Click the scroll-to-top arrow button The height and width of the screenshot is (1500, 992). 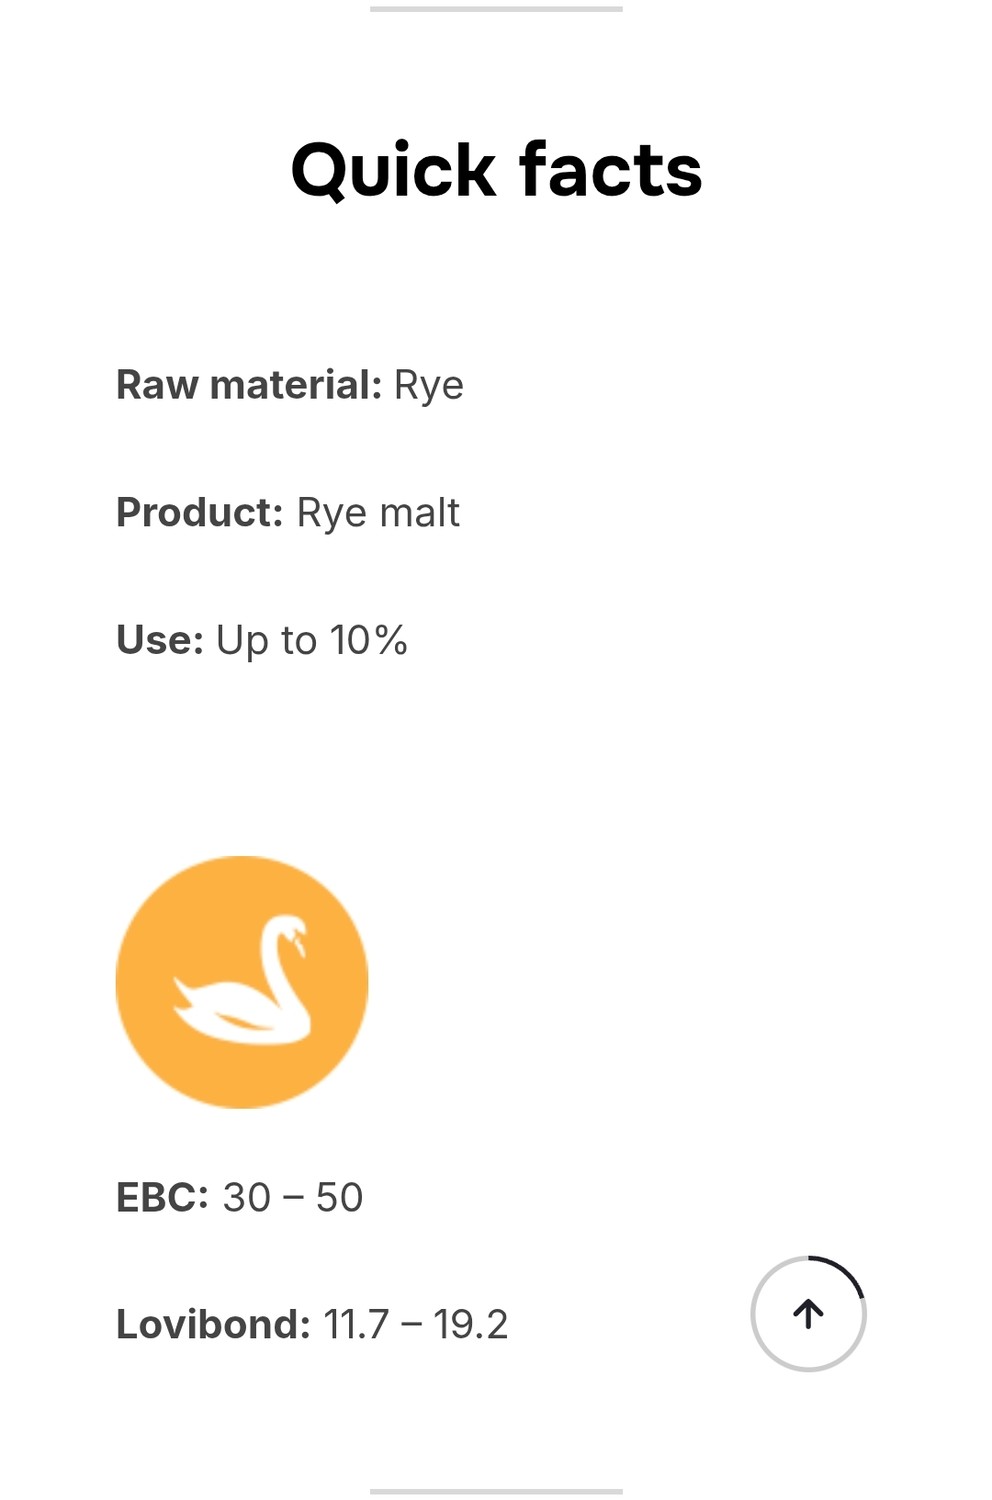808,1313
